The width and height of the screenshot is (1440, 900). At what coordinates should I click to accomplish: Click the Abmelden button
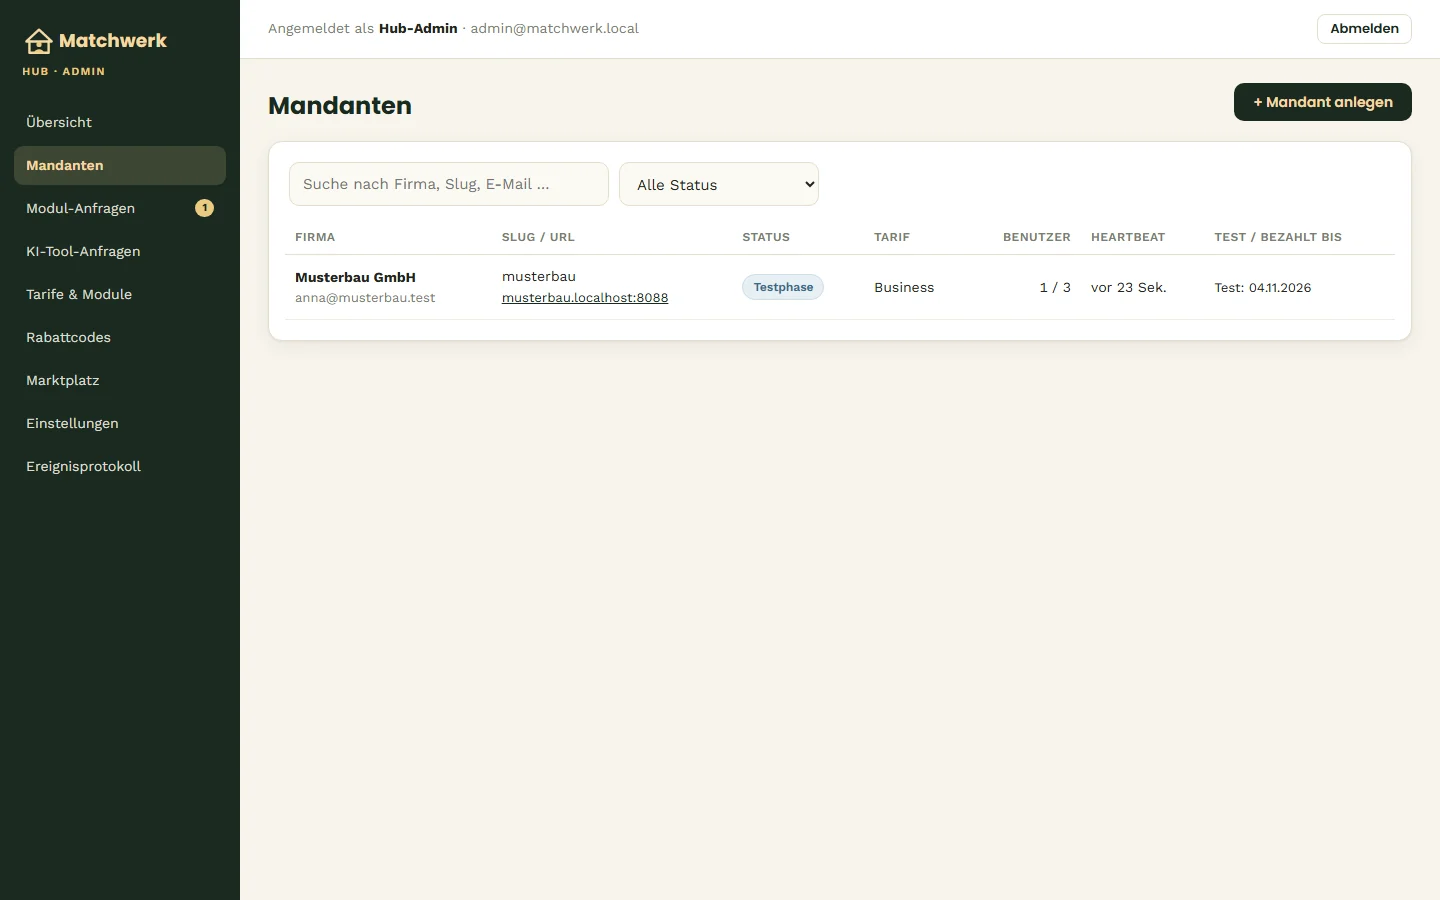pos(1364,29)
